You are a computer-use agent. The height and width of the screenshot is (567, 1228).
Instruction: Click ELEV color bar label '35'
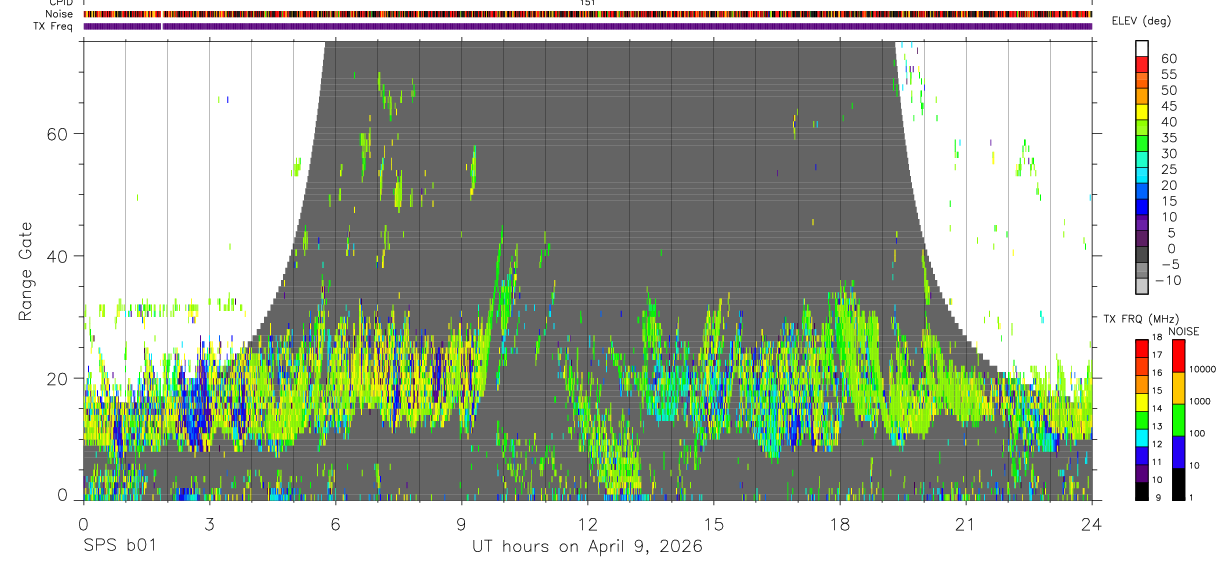point(1168,138)
